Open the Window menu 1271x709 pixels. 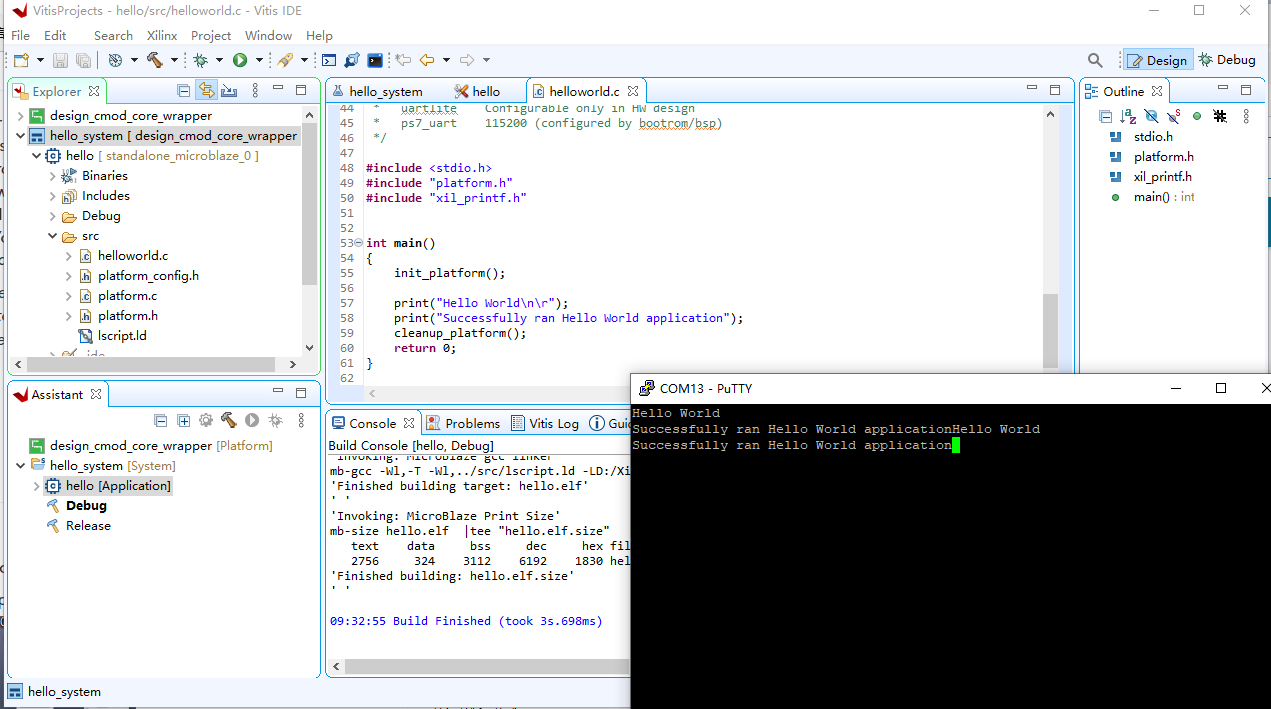pyautogui.click(x=269, y=35)
